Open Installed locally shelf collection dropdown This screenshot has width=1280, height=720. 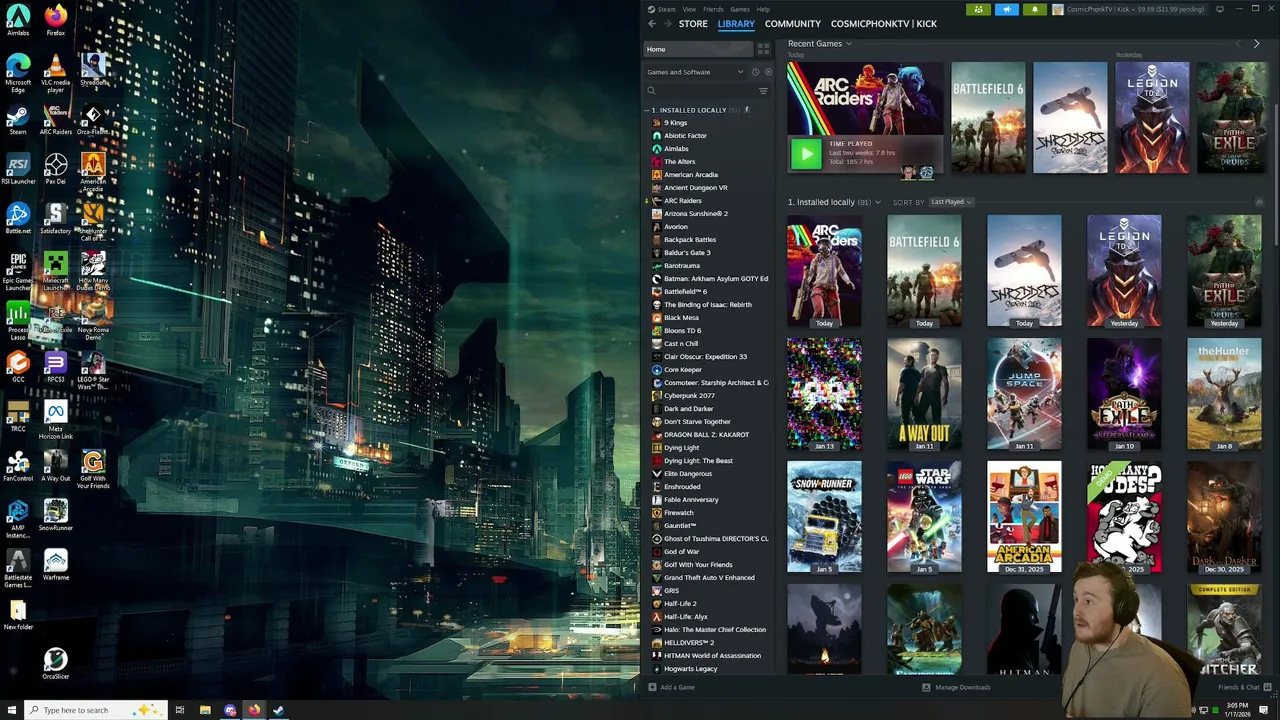pos(878,202)
